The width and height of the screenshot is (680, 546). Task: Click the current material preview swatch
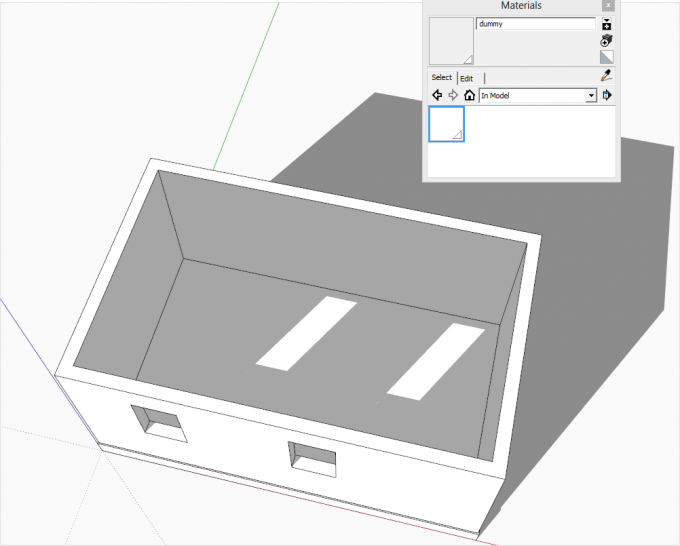[451, 41]
